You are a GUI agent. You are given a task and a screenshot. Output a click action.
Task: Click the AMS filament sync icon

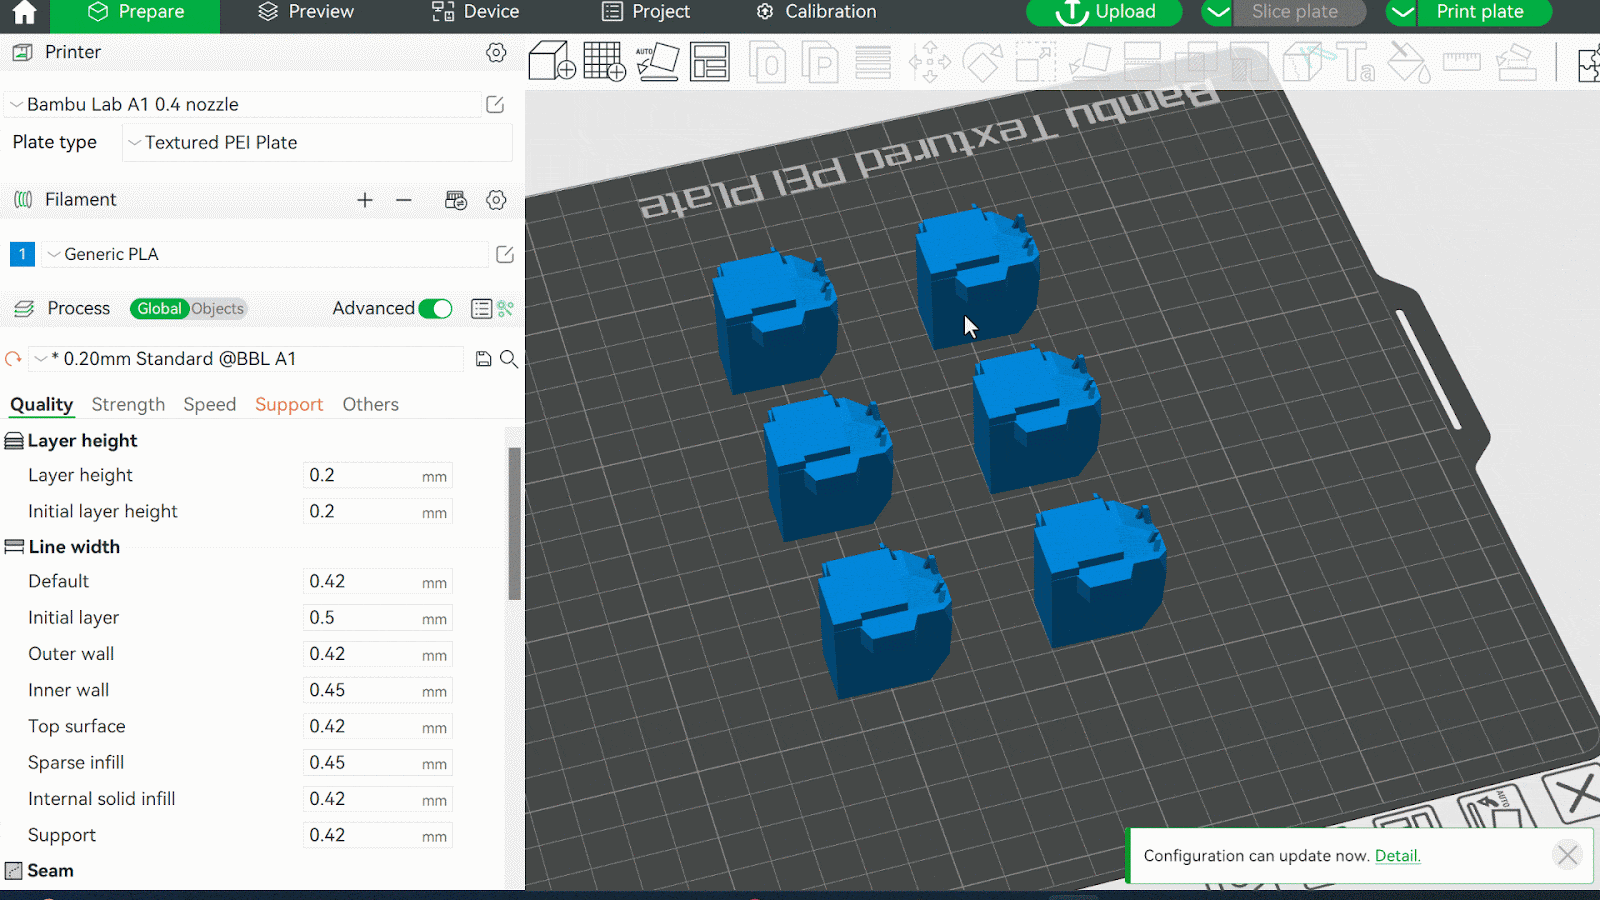pos(456,200)
